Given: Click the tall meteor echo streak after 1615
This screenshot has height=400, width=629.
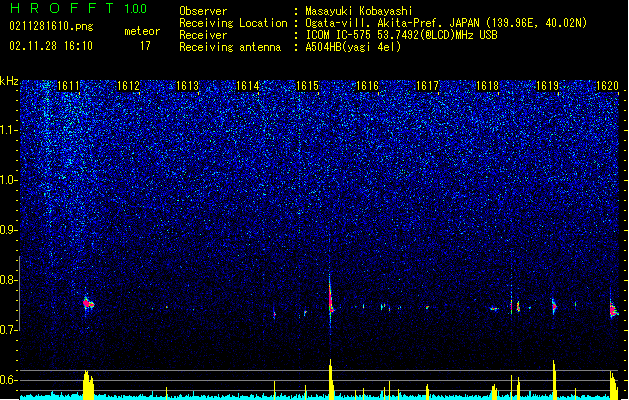Looking at the screenshot, I should click(x=331, y=299).
